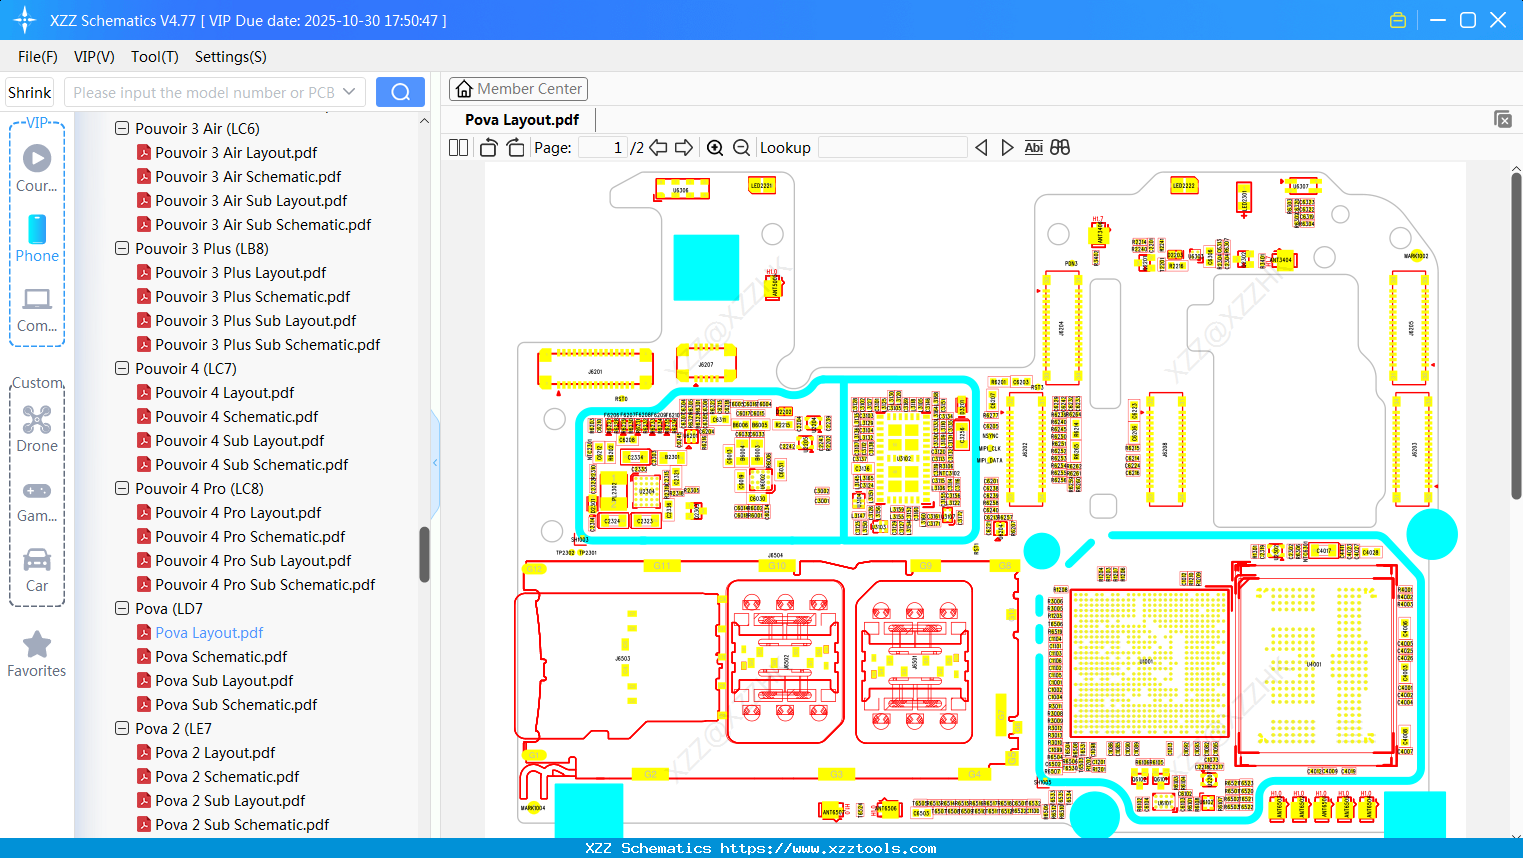The width and height of the screenshot is (1523, 858).
Task: Collapse the Pova 2 (LE7 tree group
Action: [122, 728]
